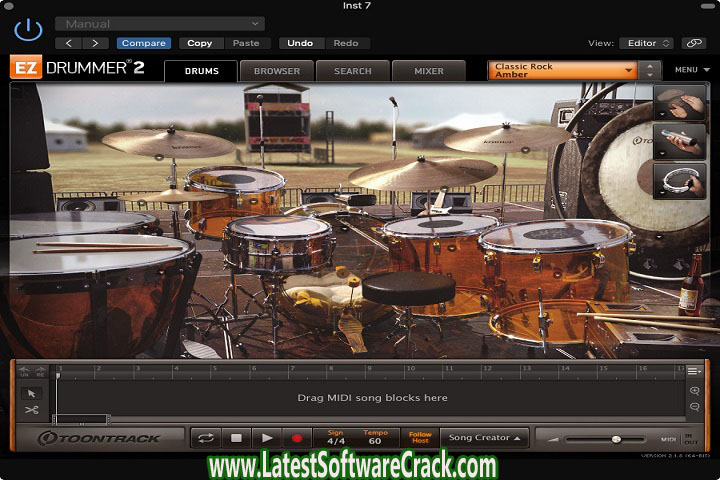Expand the hand claps options arrow
Image resolution: width=720 pixels, height=480 pixels.
[662, 114]
